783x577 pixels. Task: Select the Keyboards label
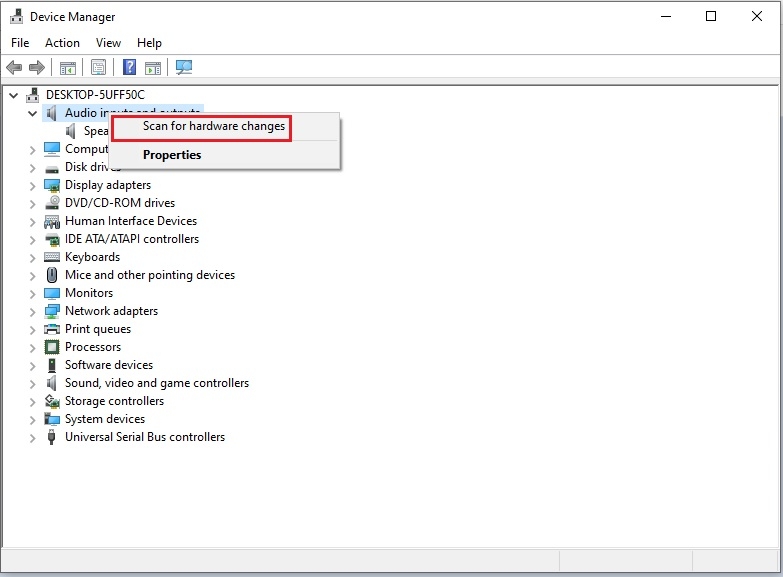pyautogui.click(x=92, y=257)
